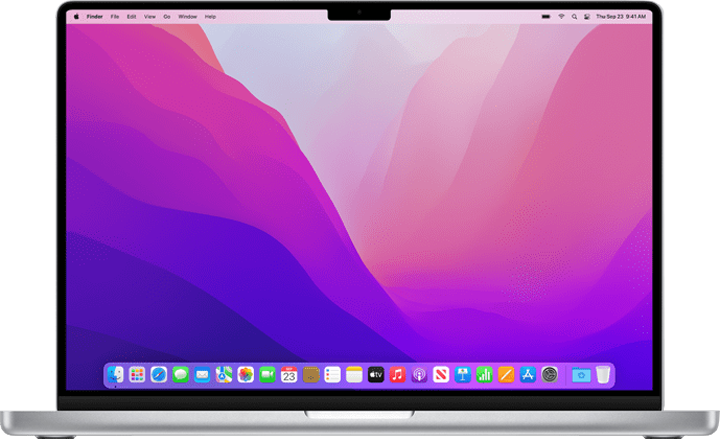
Task: Launch Safari from the dock
Action: (x=158, y=375)
